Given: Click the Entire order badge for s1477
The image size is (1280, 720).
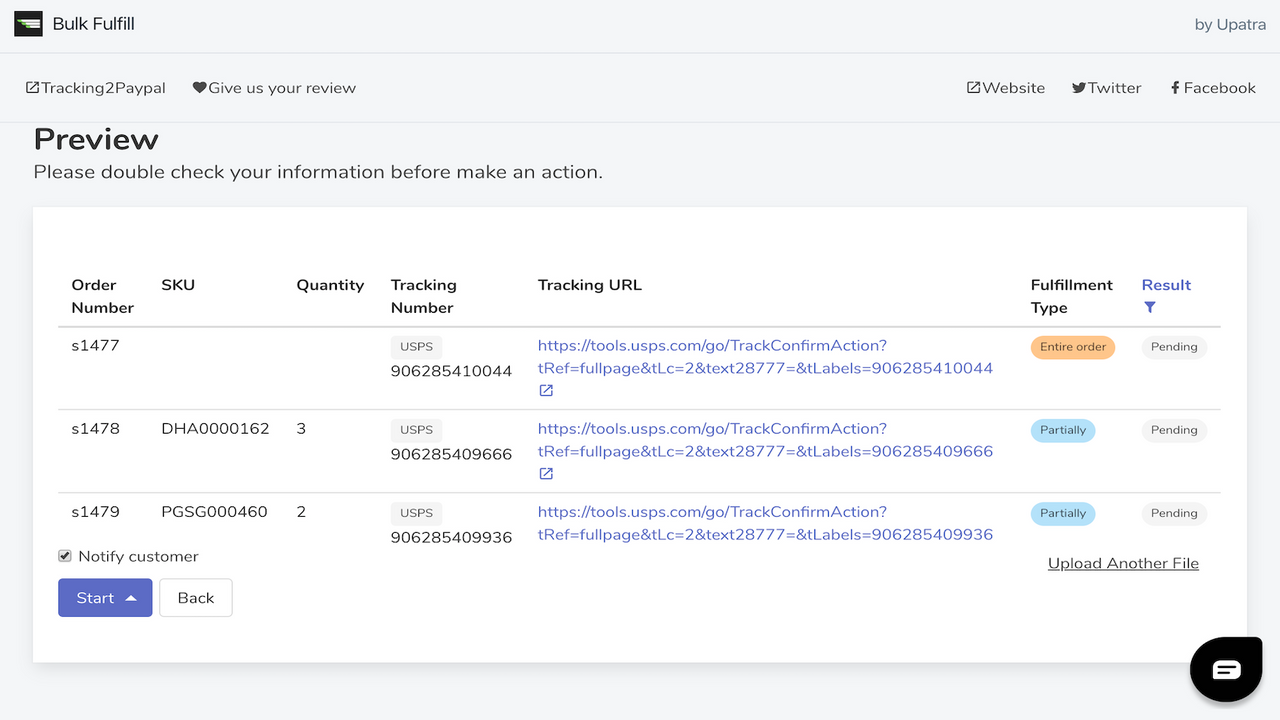Looking at the screenshot, I should pyautogui.click(x=1073, y=347).
